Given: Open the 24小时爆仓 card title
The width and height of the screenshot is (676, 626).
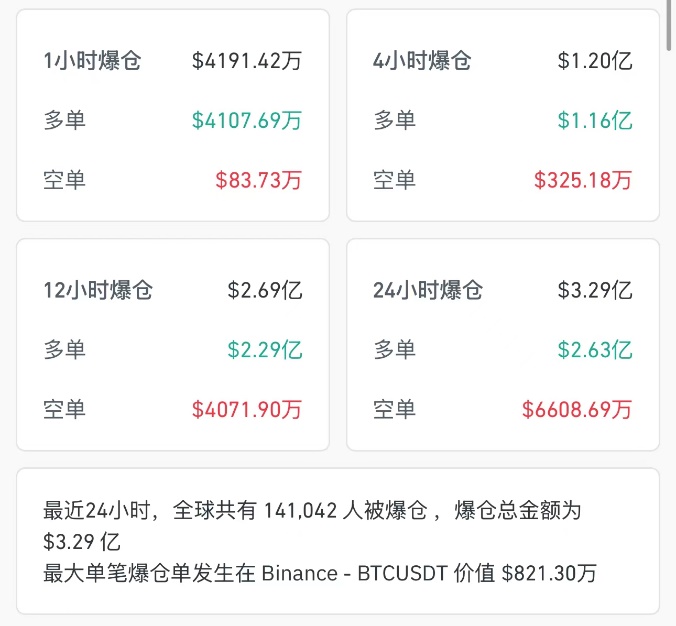Looking at the screenshot, I should pyautogui.click(x=428, y=291).
